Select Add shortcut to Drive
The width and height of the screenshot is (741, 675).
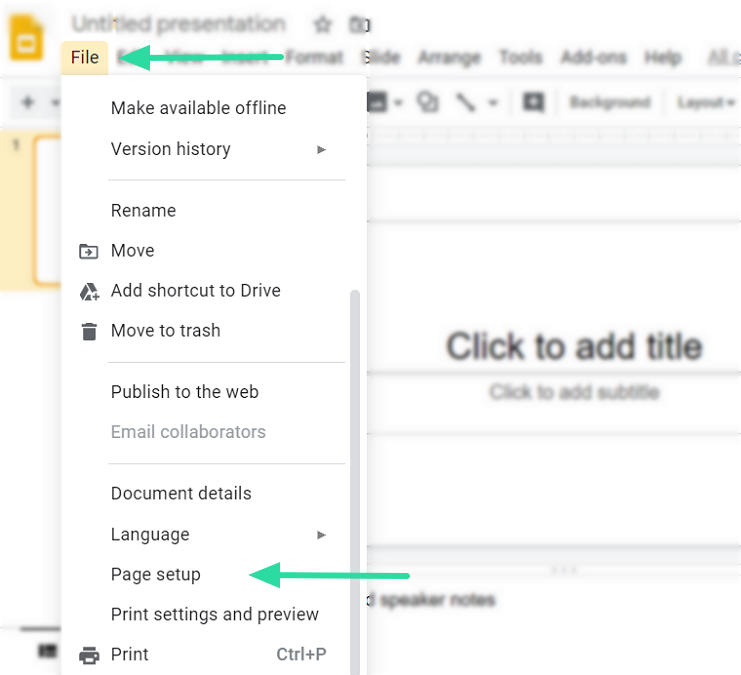coord(215,291)
